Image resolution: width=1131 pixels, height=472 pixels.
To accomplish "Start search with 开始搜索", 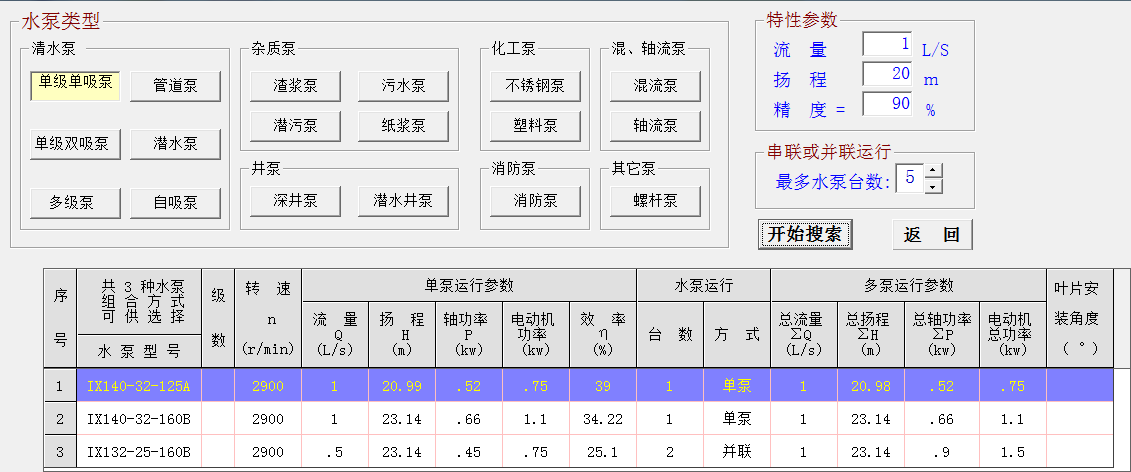I will [805, 235].
